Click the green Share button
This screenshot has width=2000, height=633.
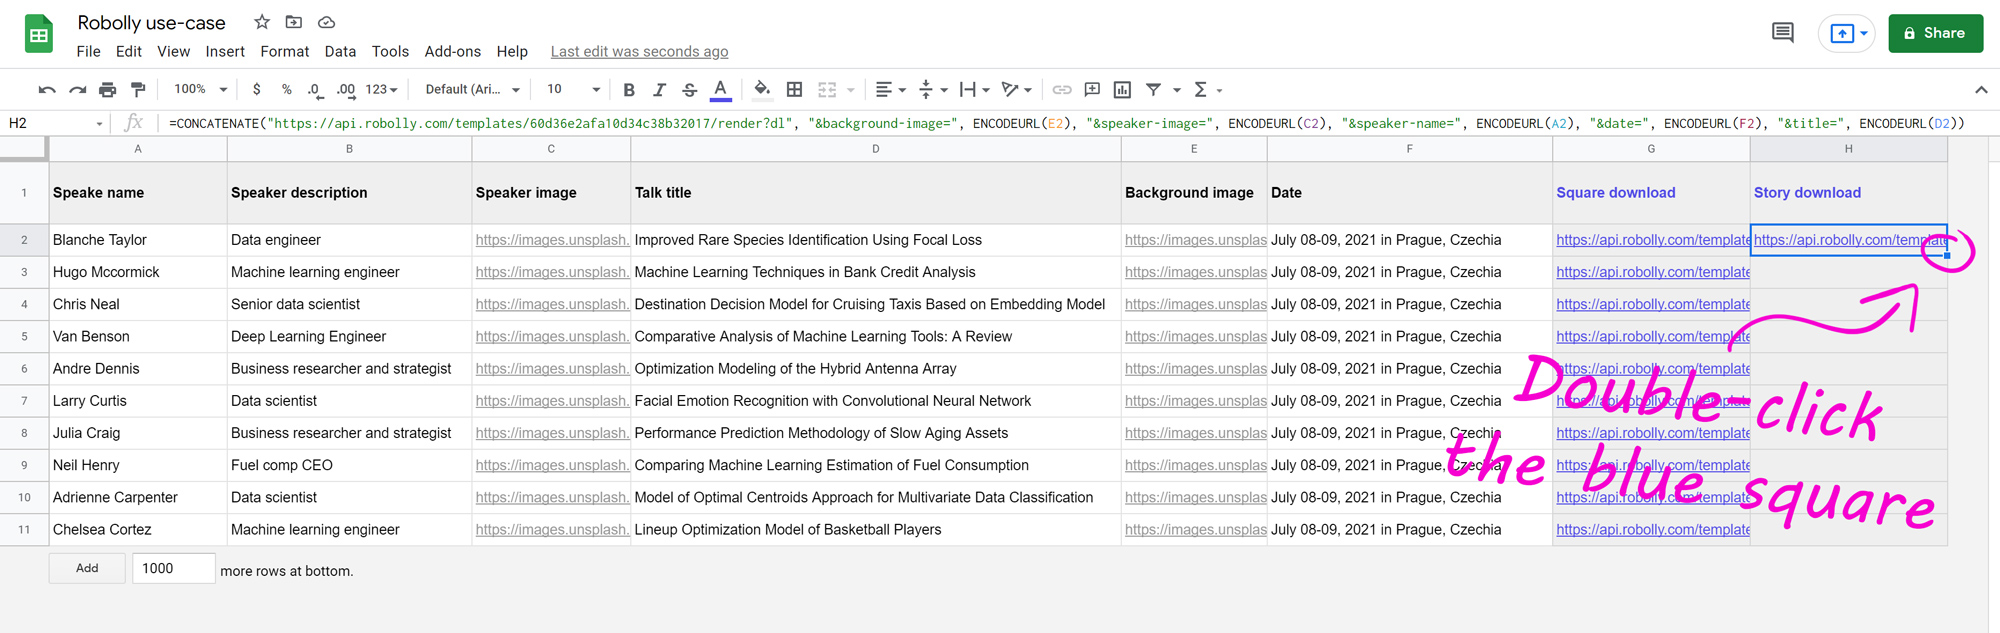pyautogui.click(x=1934, y=33)
